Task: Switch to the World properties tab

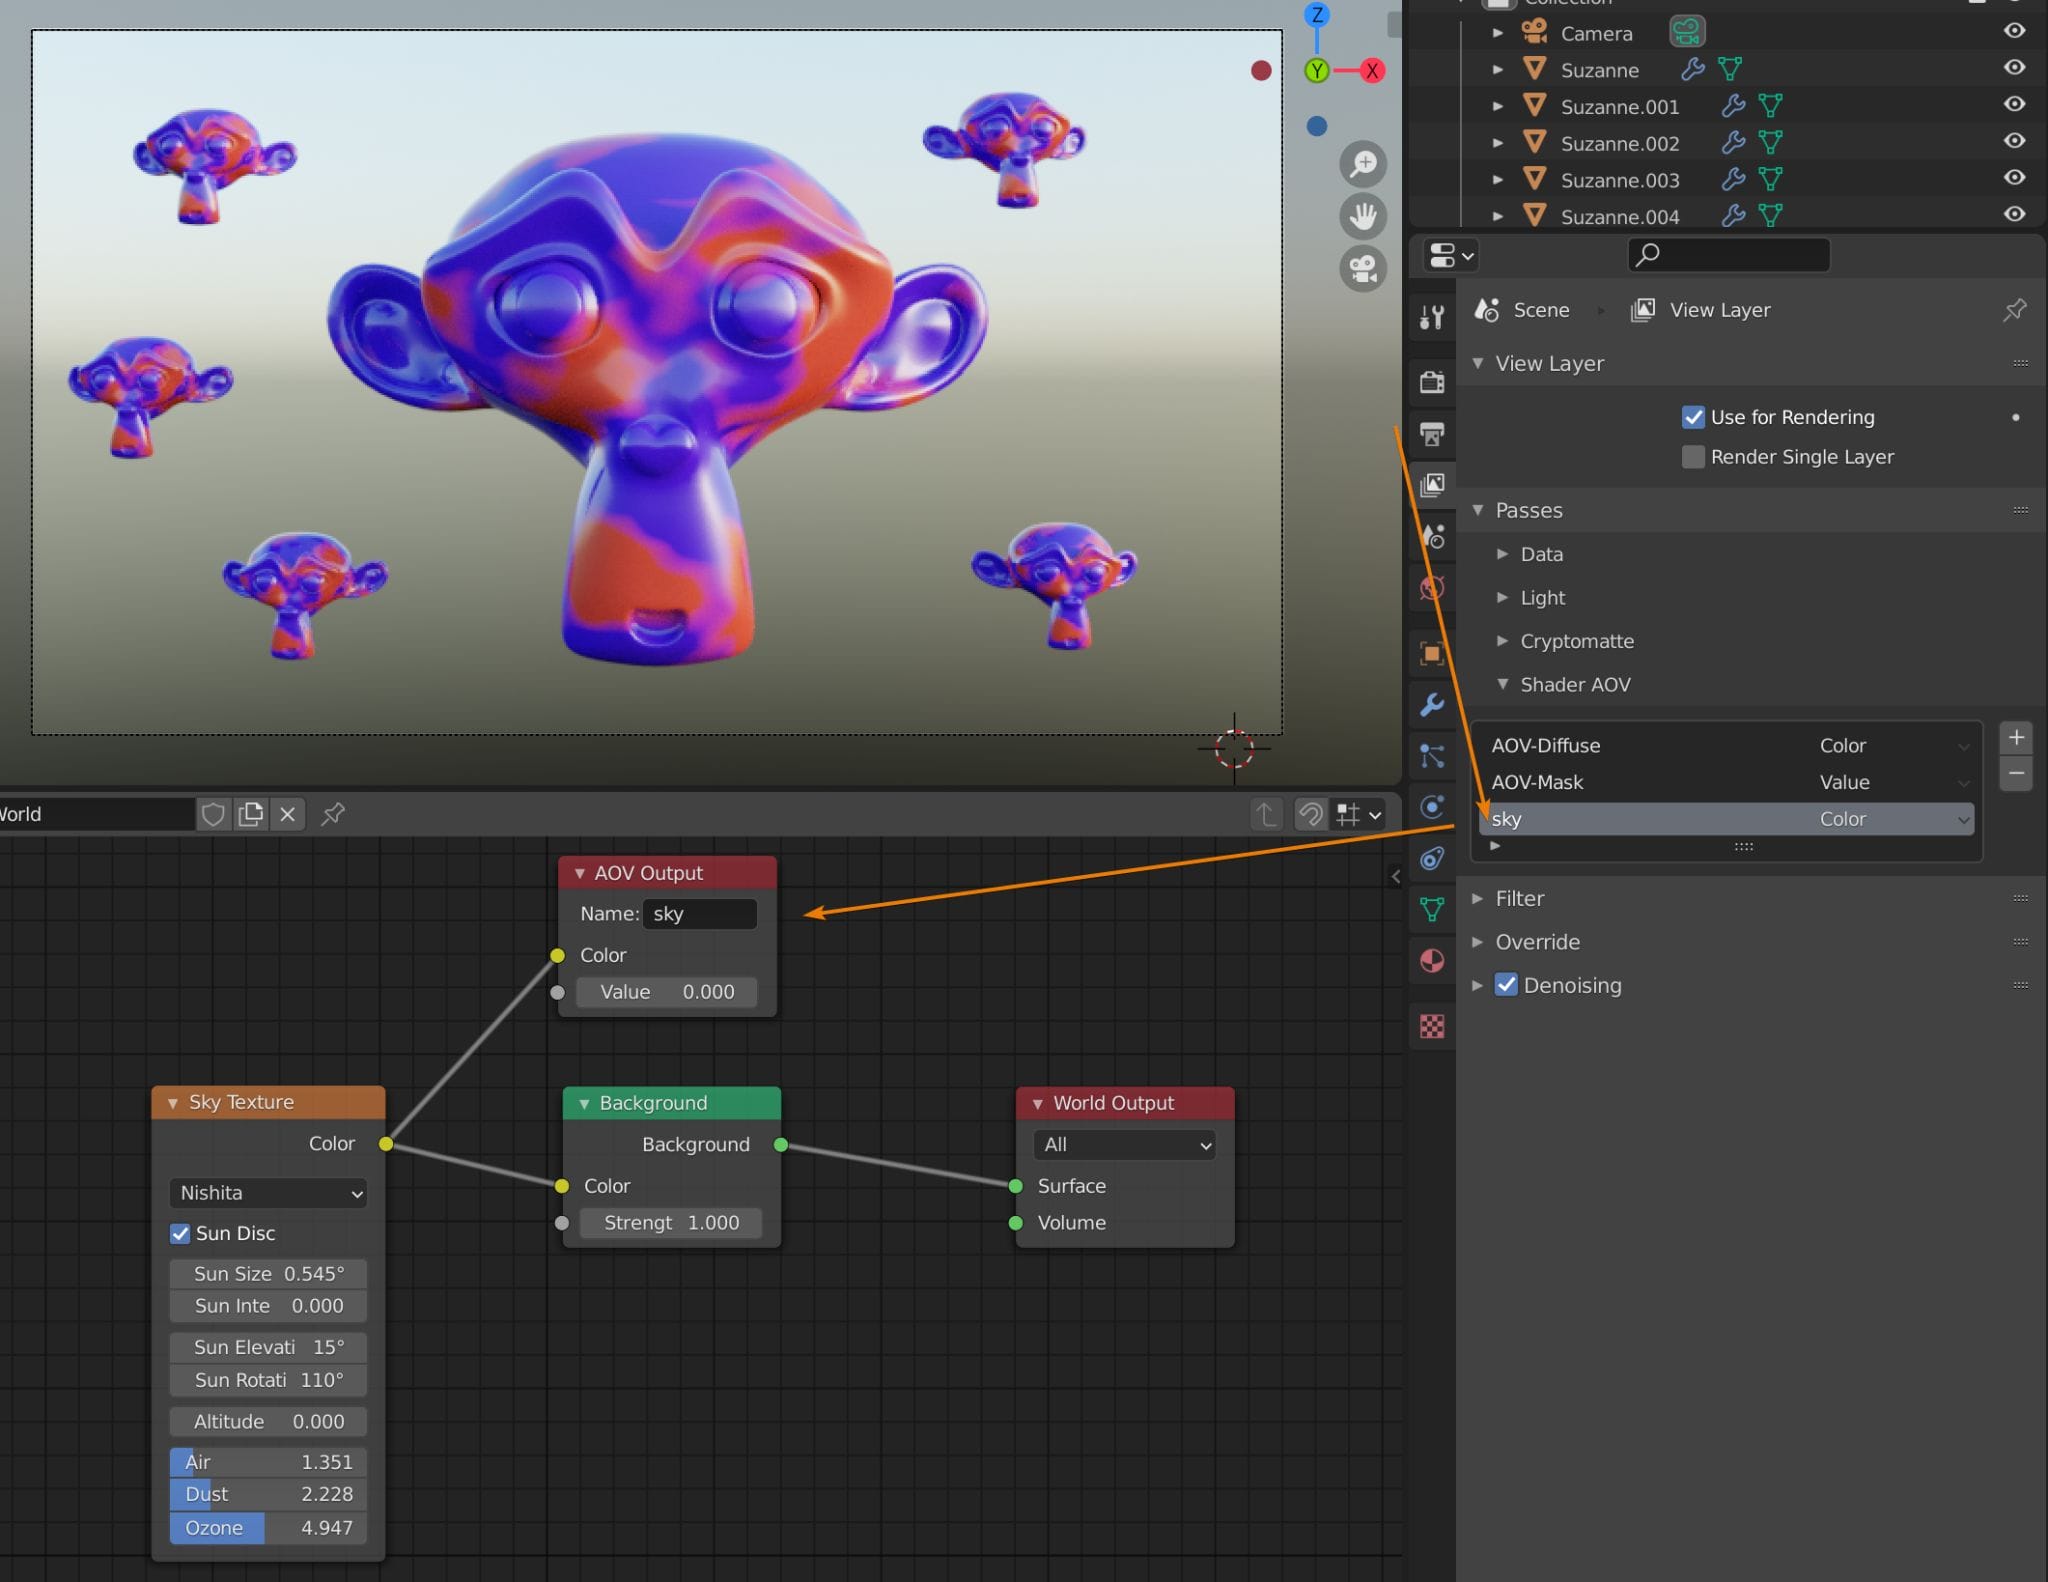Action: point(1432,588)
